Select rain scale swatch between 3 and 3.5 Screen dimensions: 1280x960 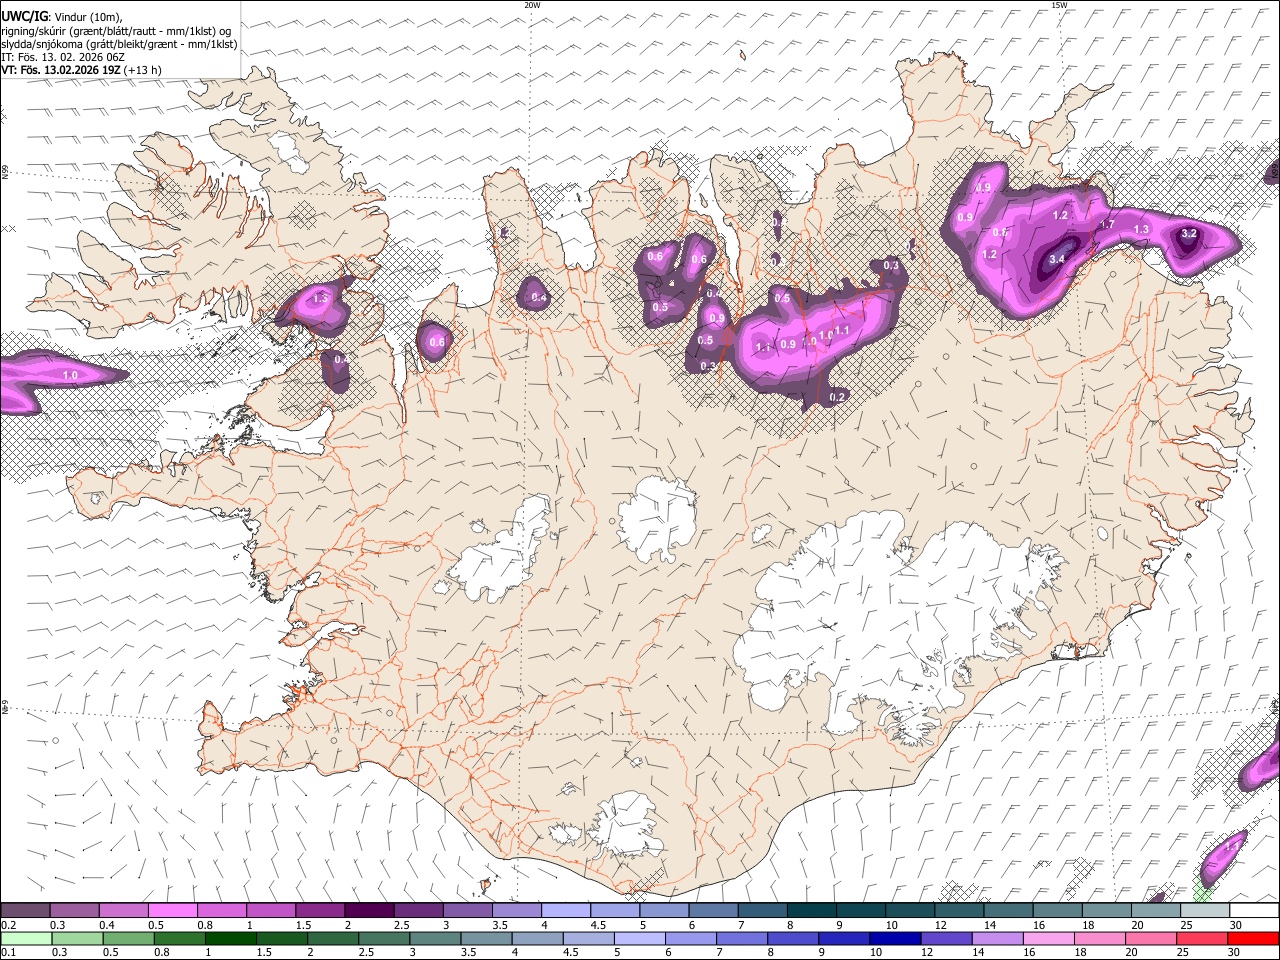click(x=435, y=938)
